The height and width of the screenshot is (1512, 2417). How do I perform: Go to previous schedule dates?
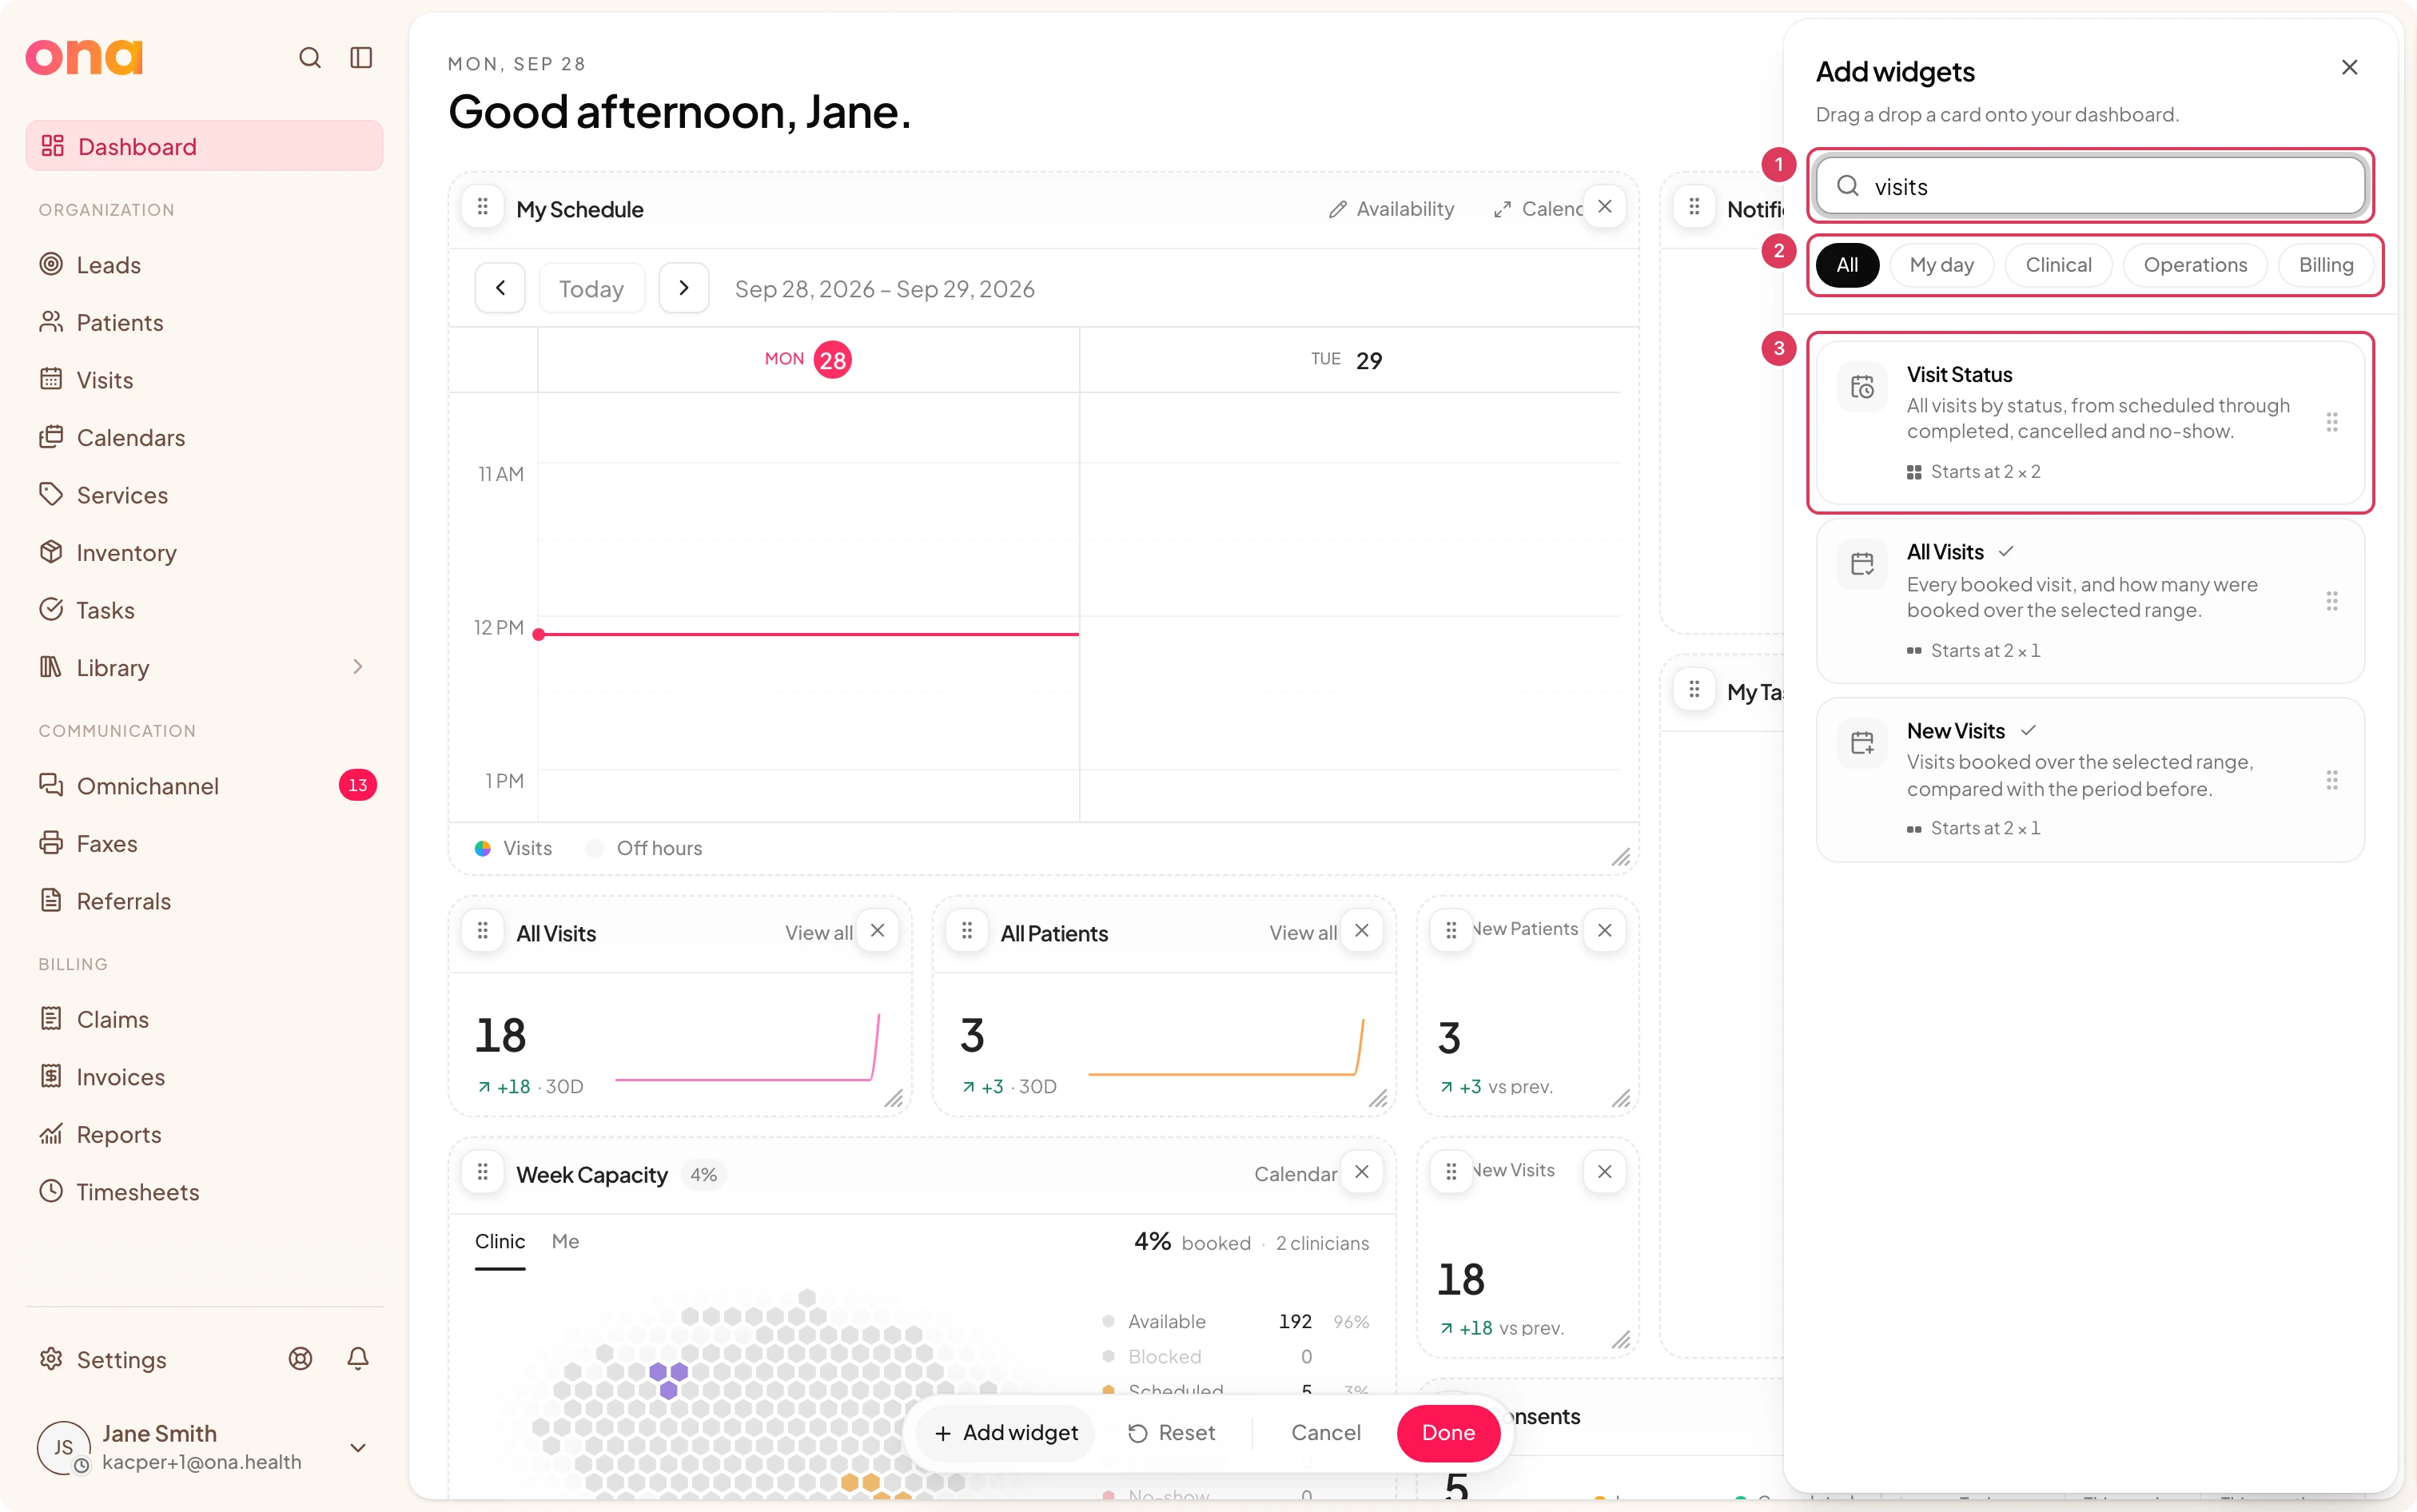coord(500,288)
